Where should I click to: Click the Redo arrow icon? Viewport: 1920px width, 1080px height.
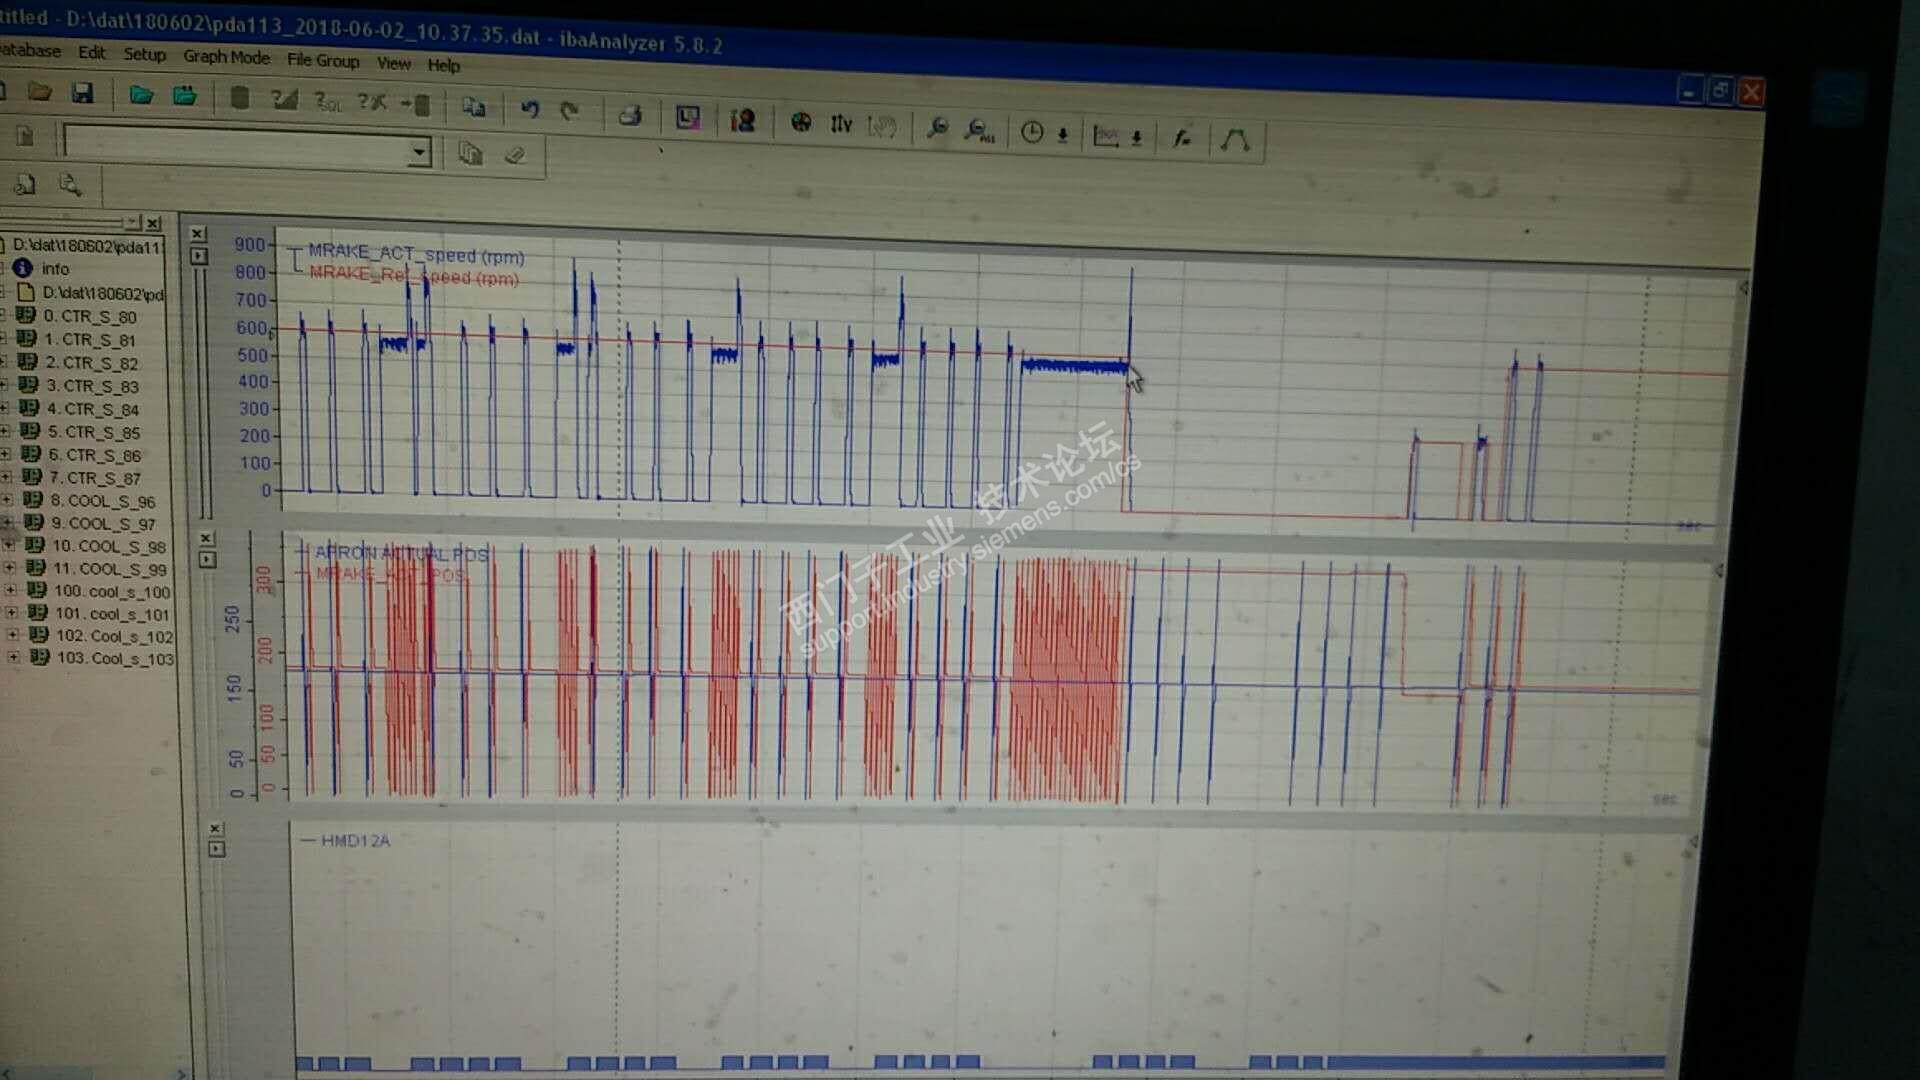(x=569, y=111)
